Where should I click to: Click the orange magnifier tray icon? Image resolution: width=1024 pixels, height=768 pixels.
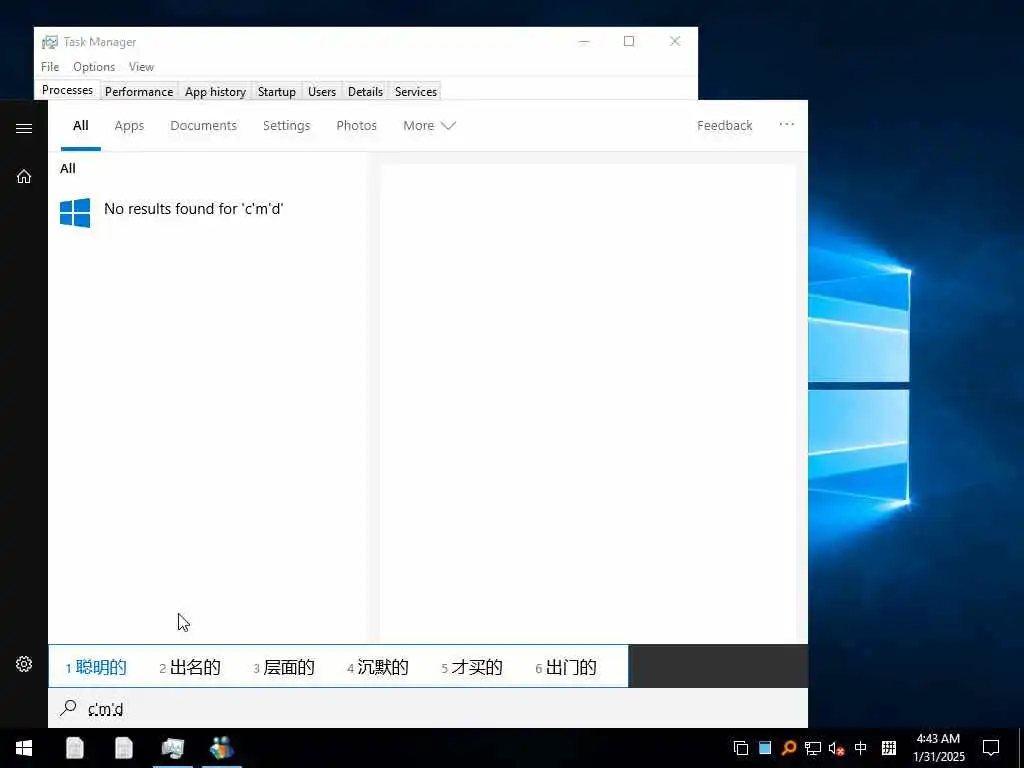[x=789, y=748]
